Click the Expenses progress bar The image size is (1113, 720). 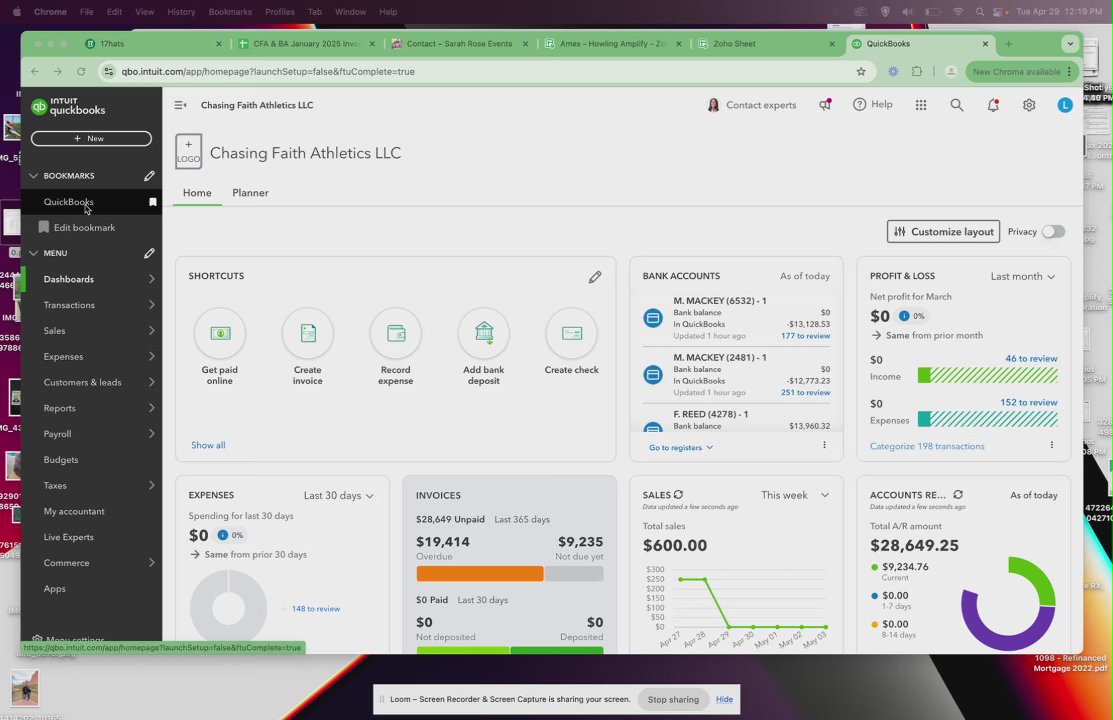click(987, 420)
